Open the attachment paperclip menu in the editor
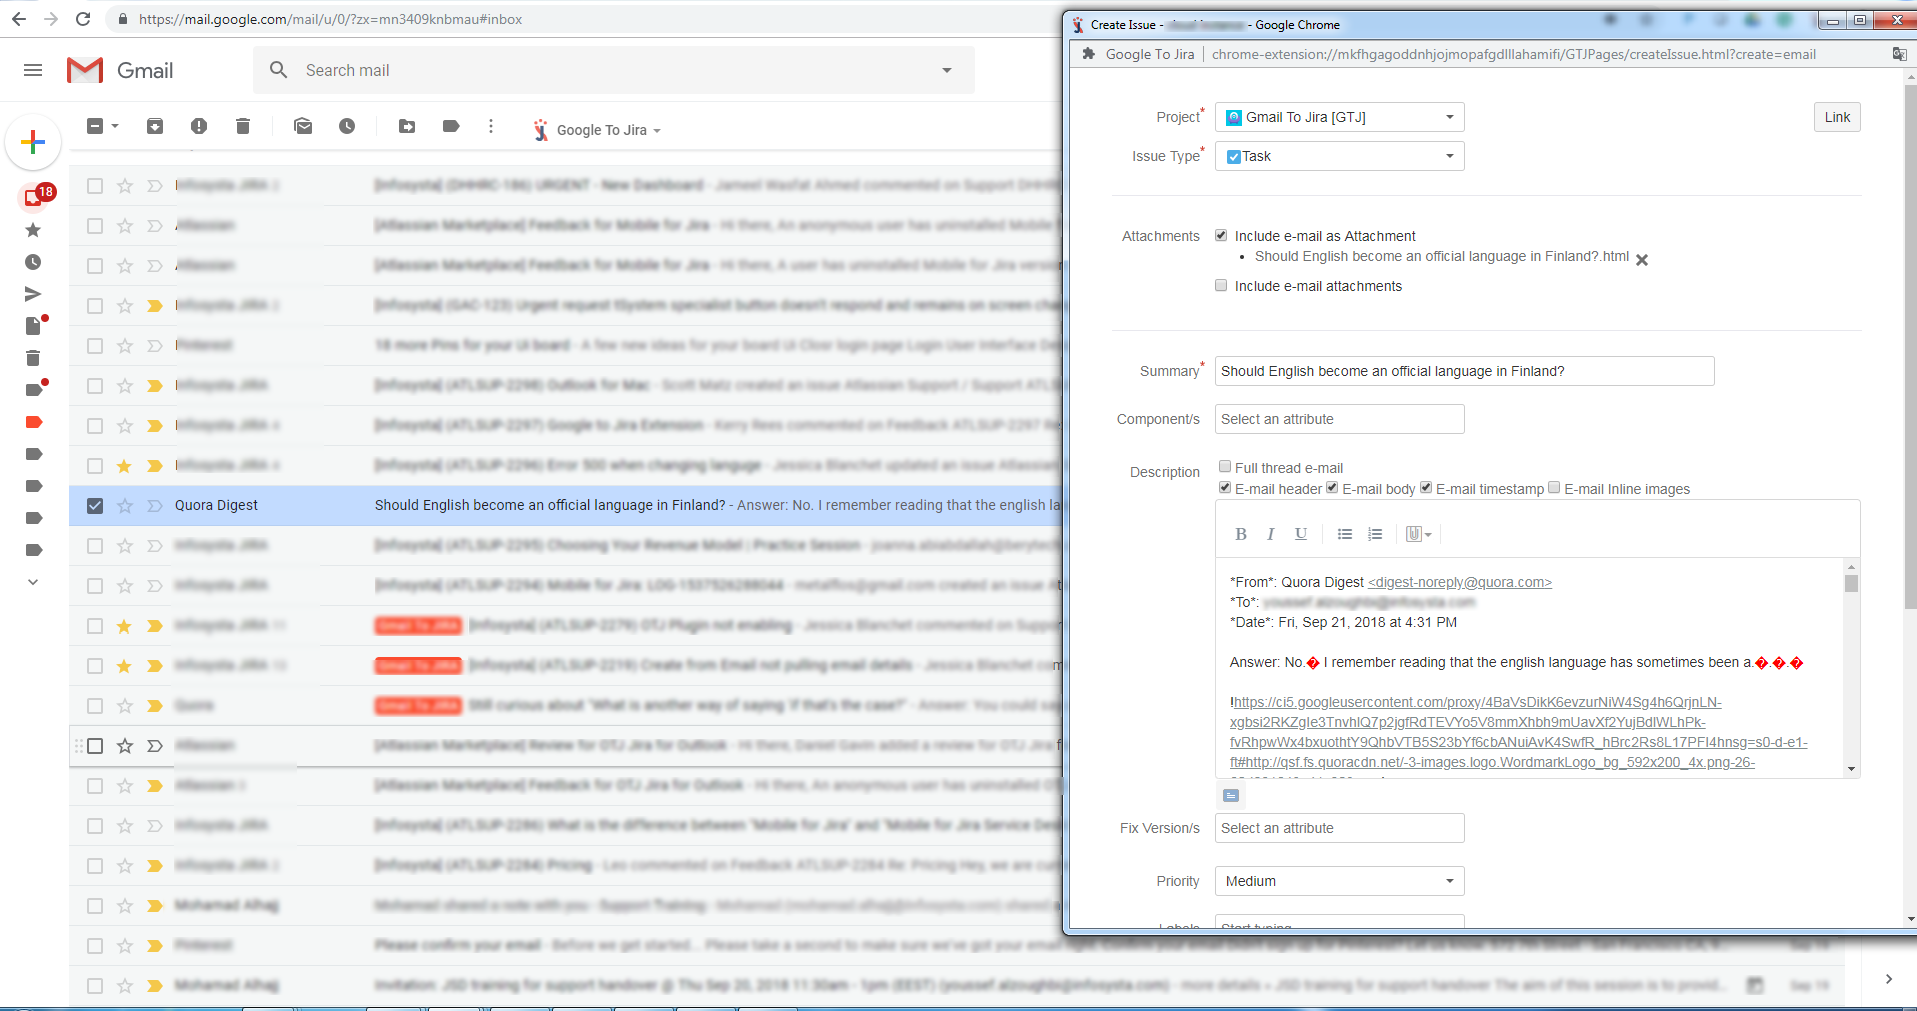1917x1011 pixels. click(1417, 534)
